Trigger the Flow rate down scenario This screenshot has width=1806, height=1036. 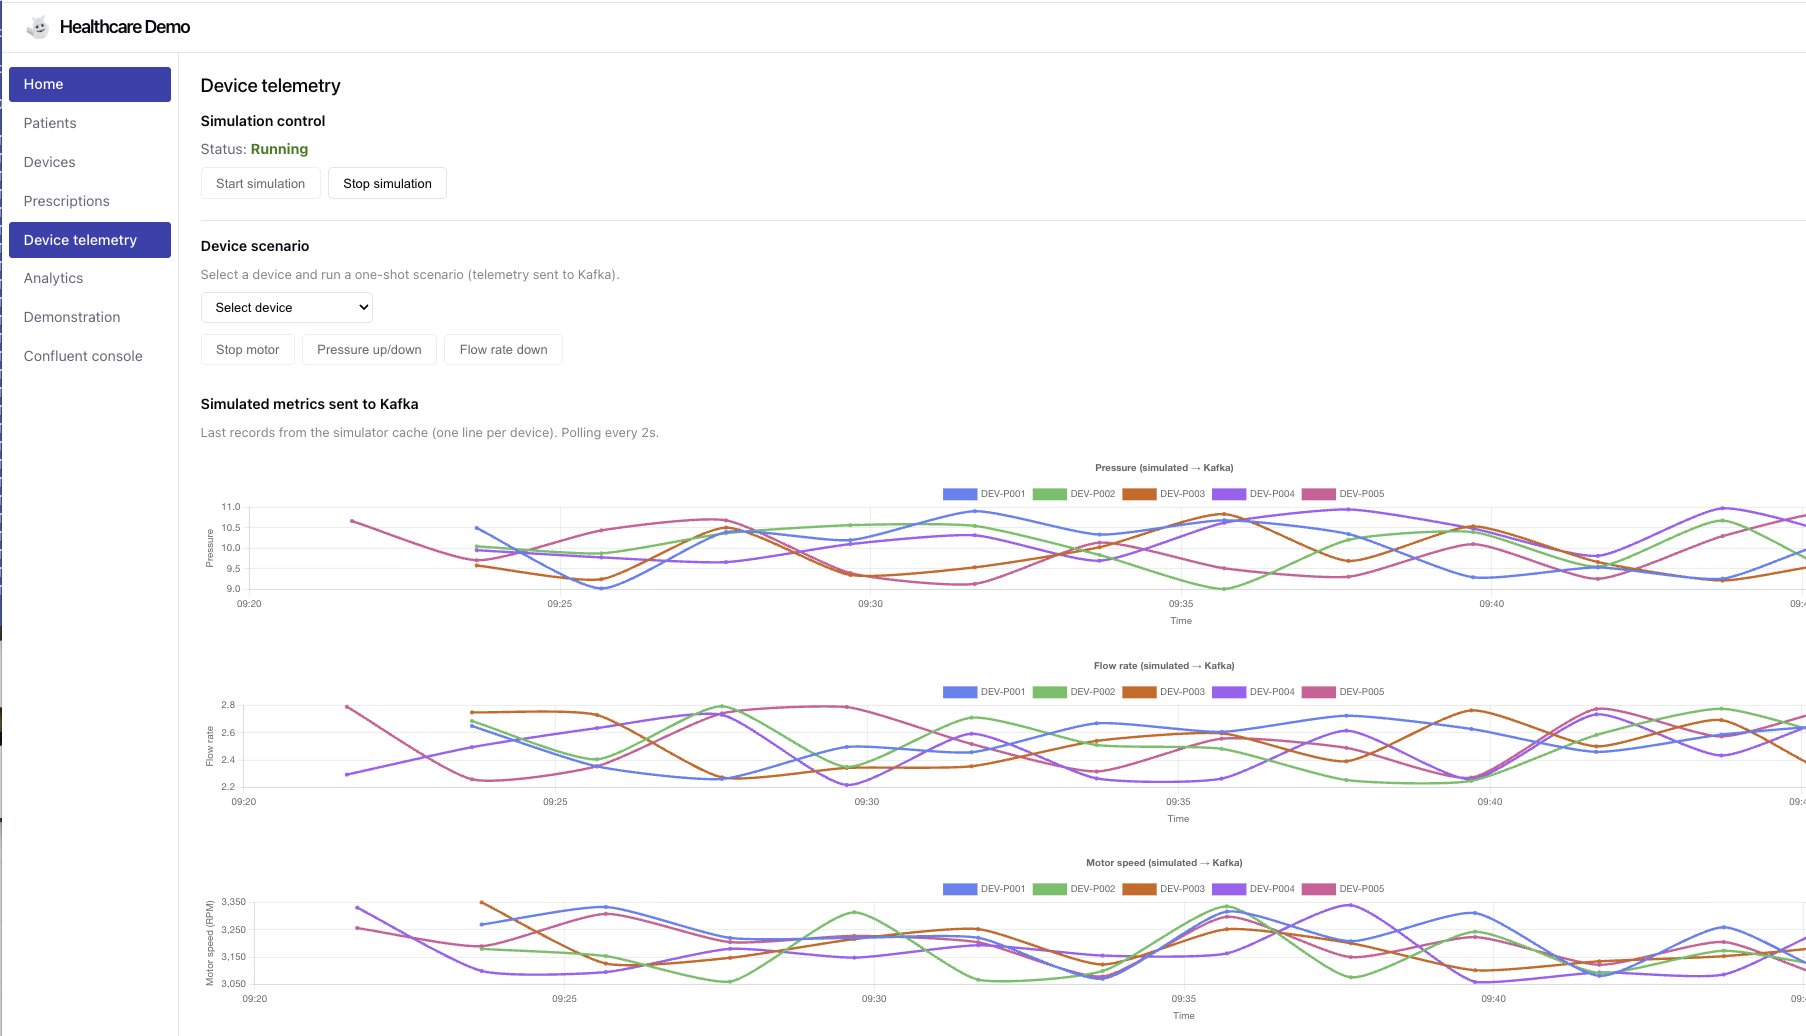click(x=503, y=350)
